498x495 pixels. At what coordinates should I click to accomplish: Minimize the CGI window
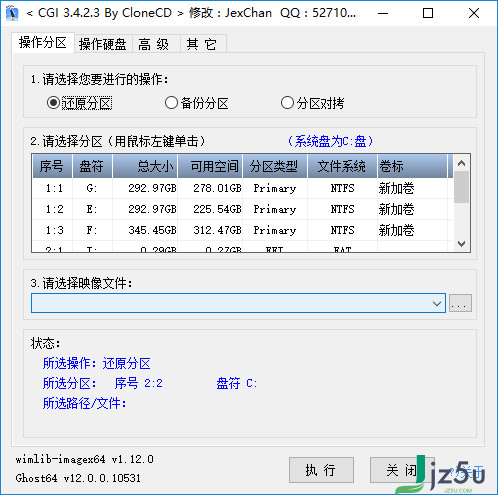coord(383,13)
